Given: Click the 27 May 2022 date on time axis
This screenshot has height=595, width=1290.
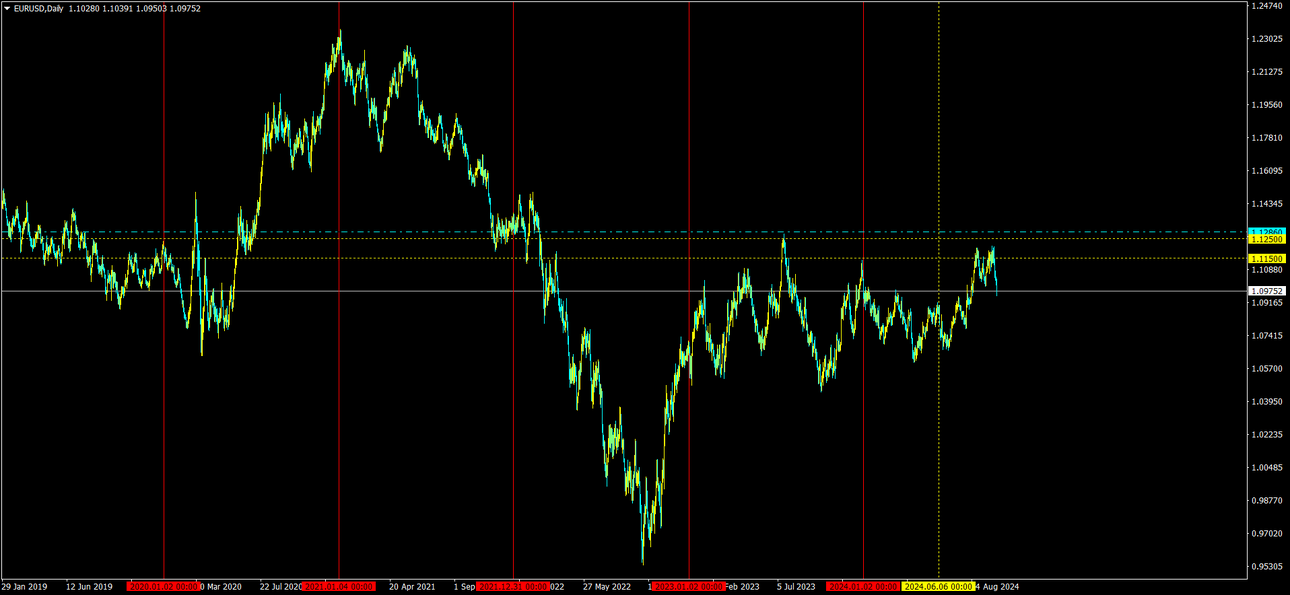Looking at the screenshot, I should 606,587.
